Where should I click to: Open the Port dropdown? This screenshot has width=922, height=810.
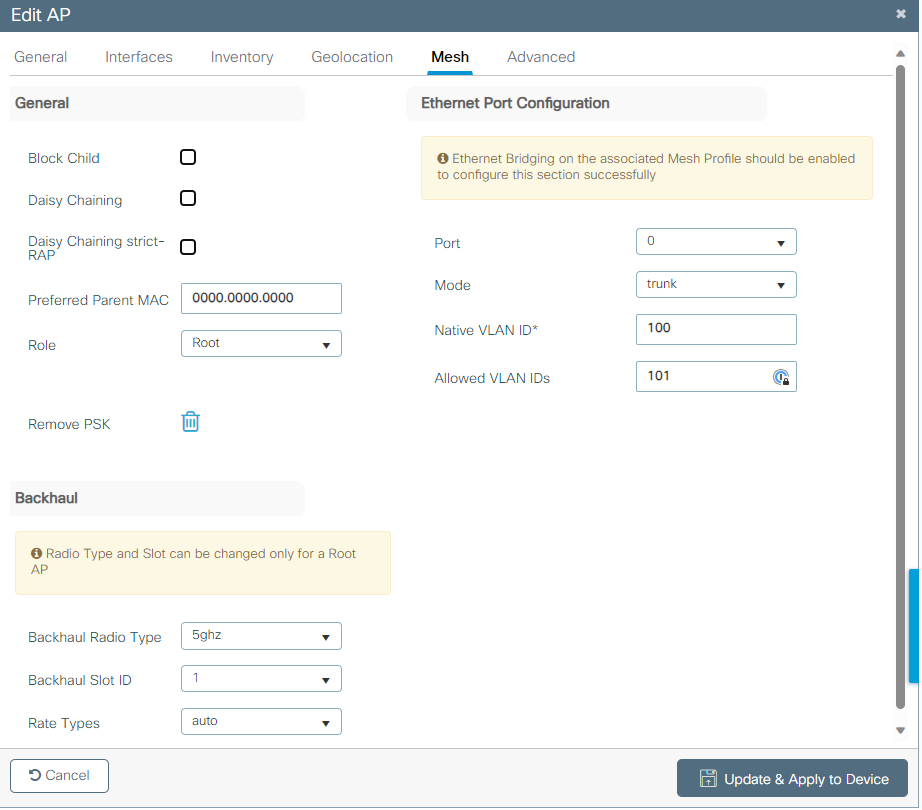pos(716,242)
